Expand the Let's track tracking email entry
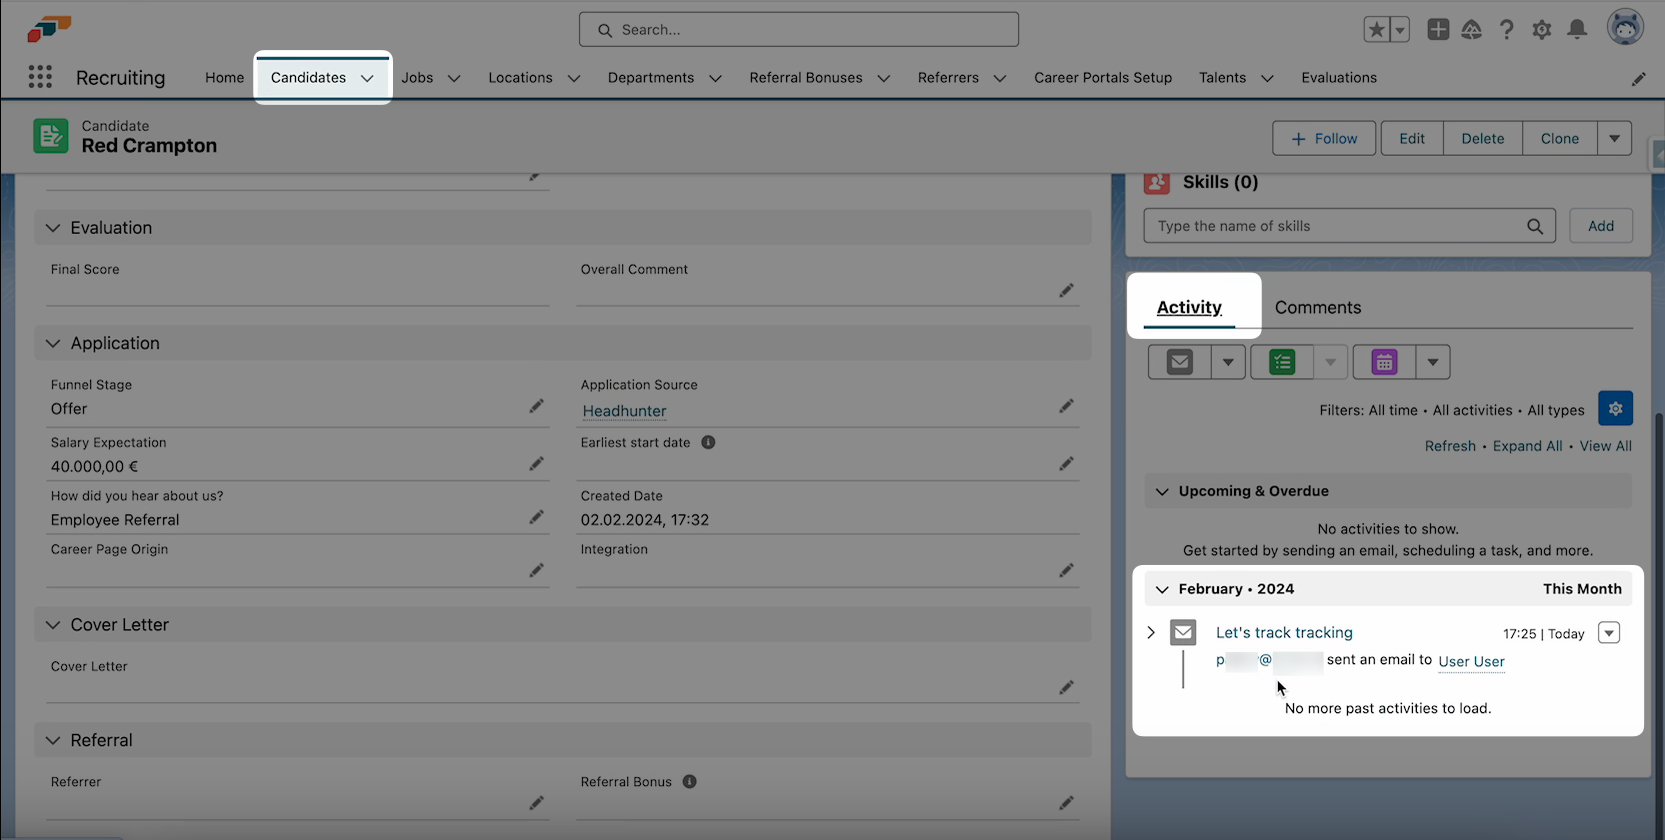1665x840 pixels. 1151,633
